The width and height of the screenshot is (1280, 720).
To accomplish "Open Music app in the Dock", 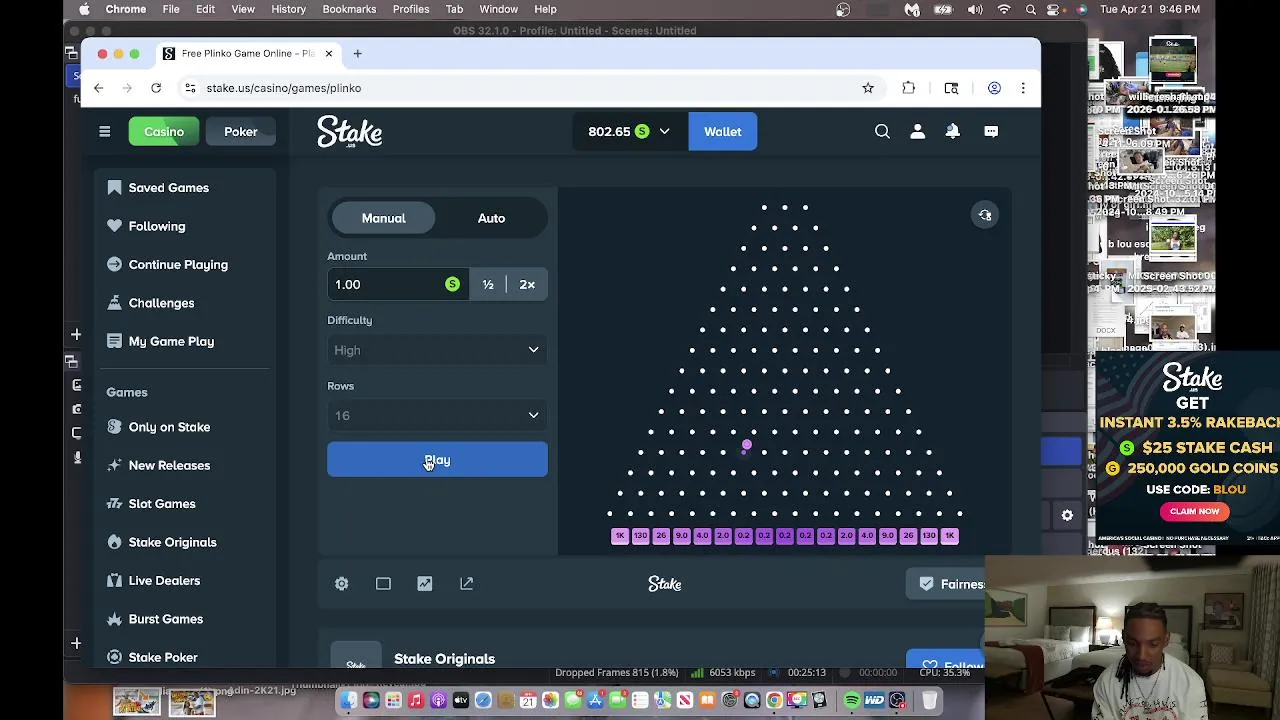I will coord(416,700).
